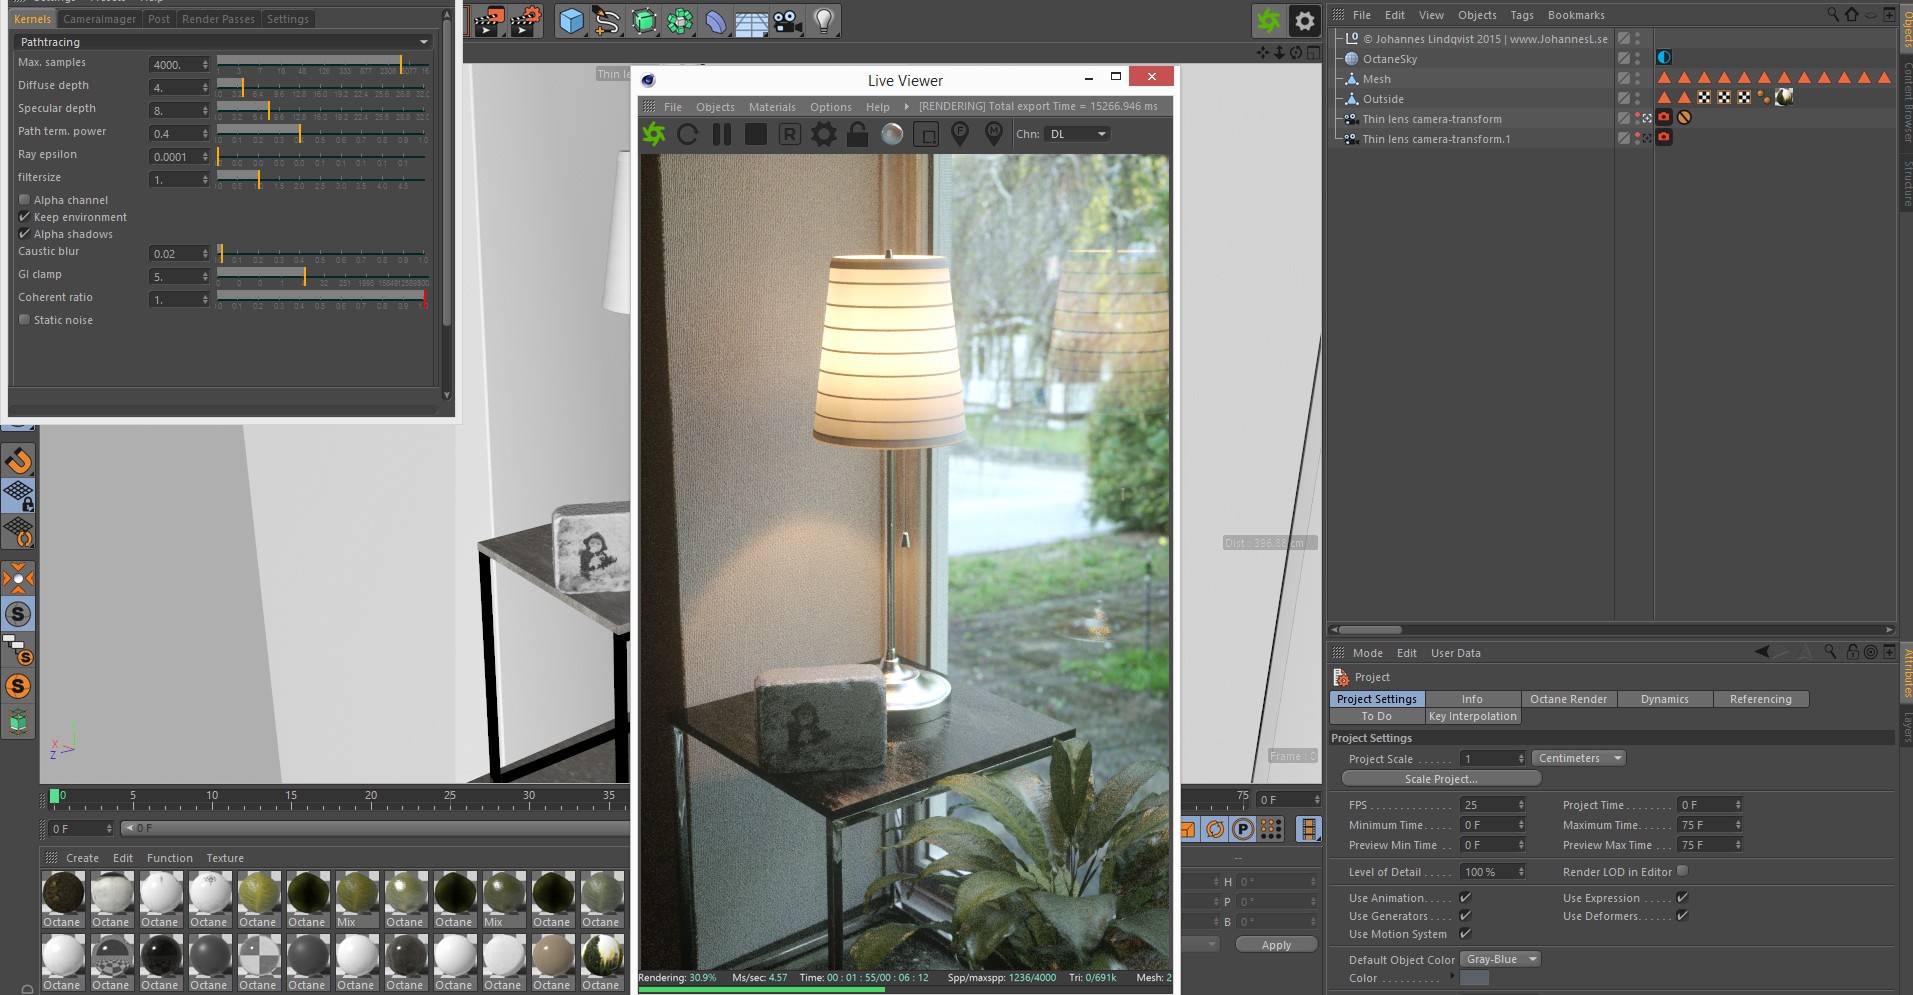Image resolution: width=1913 pixels, height=995 pixels.
Task: Open the Chn DL channel dropdown
Action: tap(1077, 134)
